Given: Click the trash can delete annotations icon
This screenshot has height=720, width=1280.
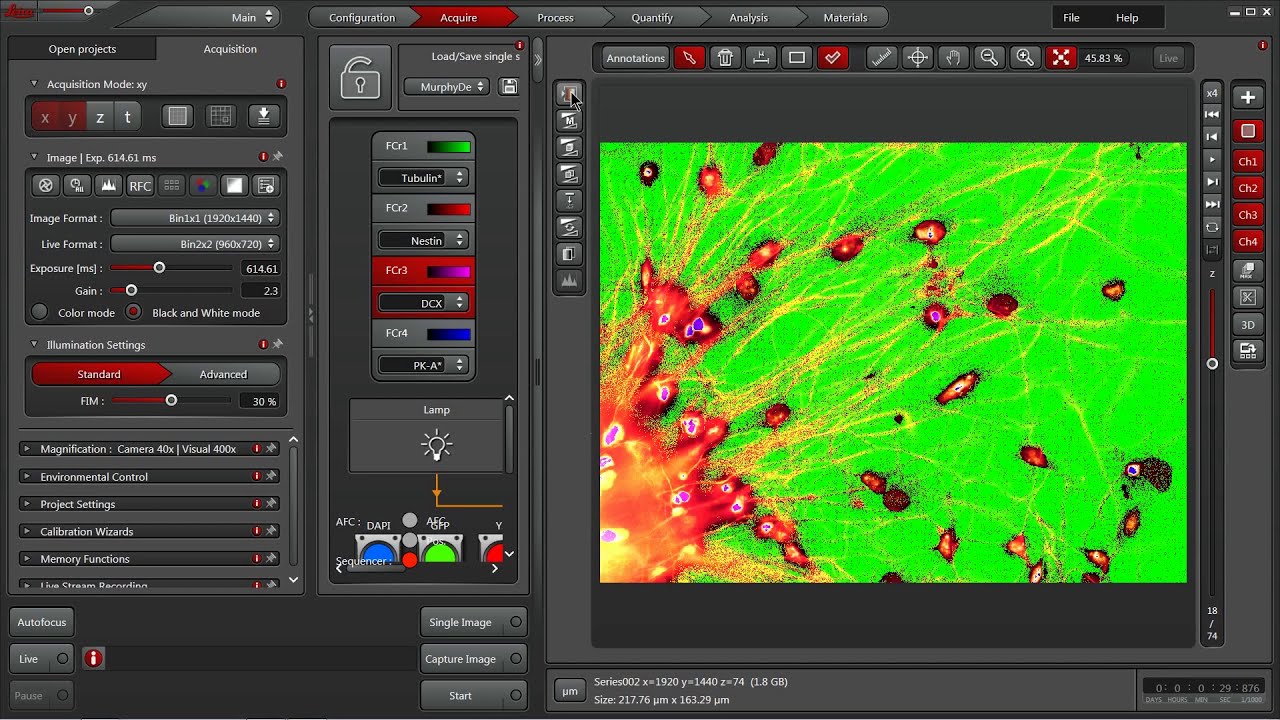Looking at the screenshot, I should 725,58.
